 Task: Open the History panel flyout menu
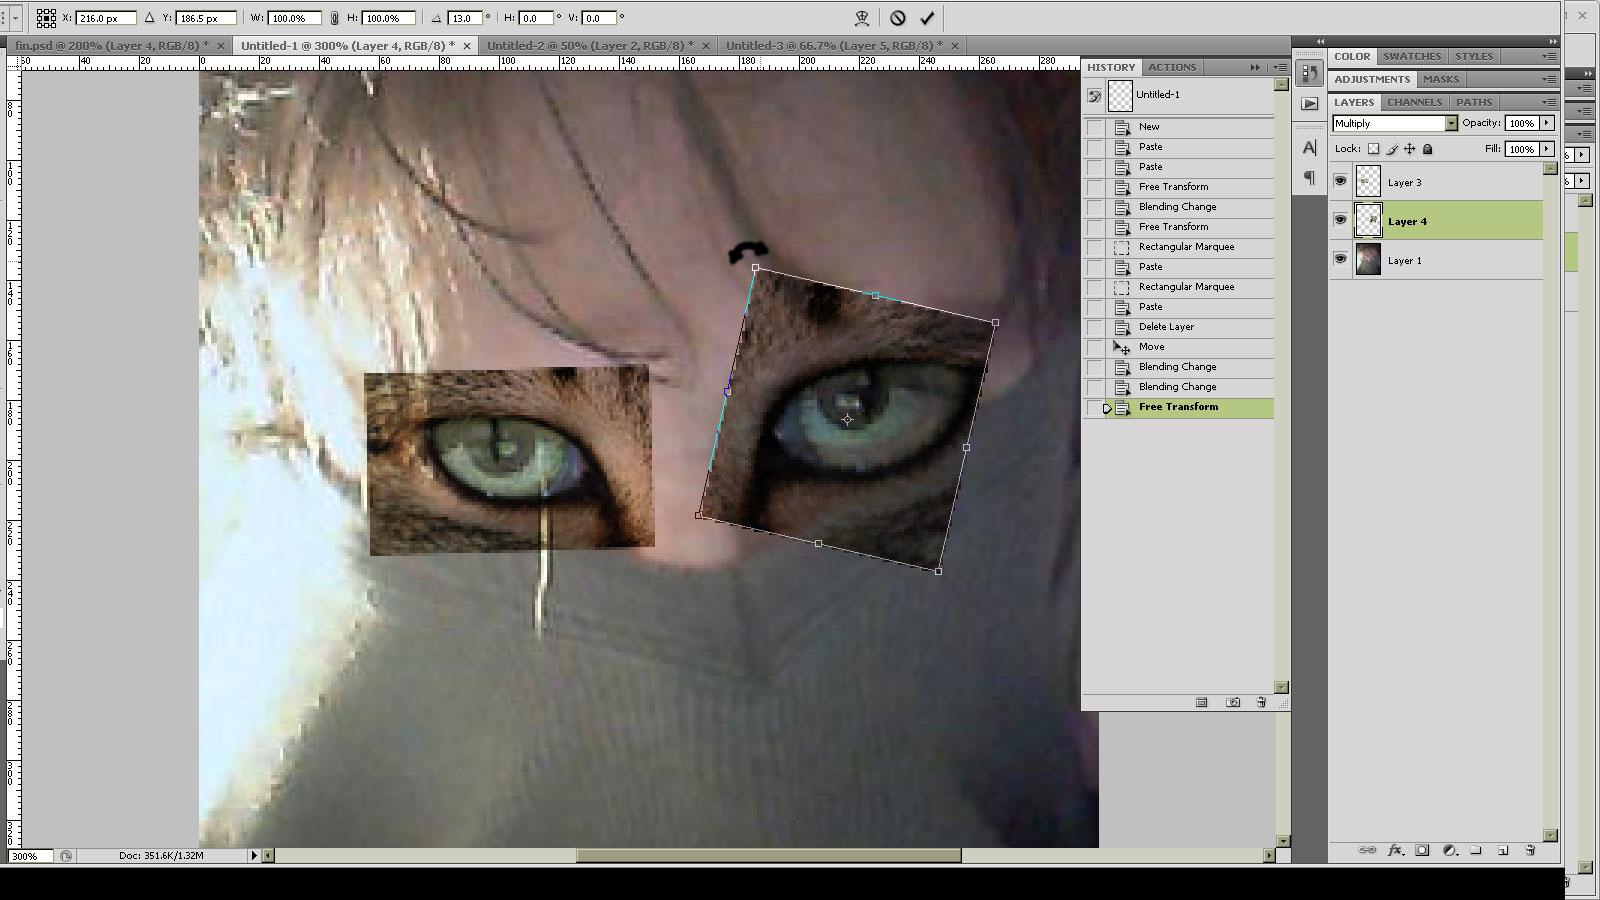pos(1279,67)
